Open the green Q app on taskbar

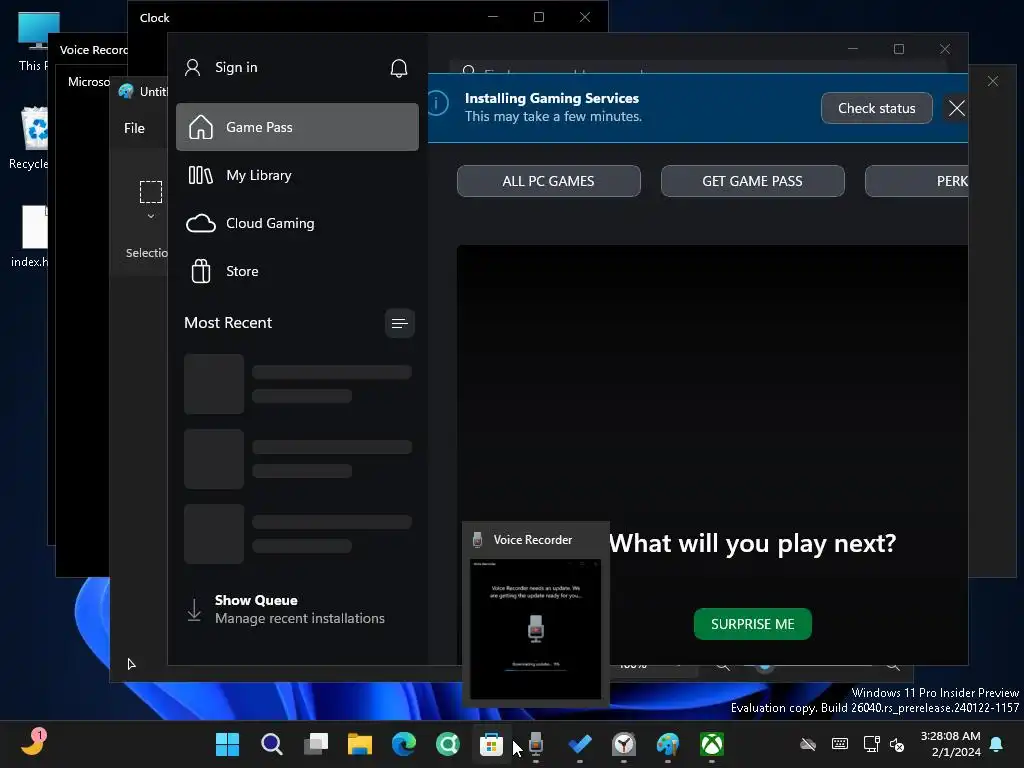coord(447,744)
